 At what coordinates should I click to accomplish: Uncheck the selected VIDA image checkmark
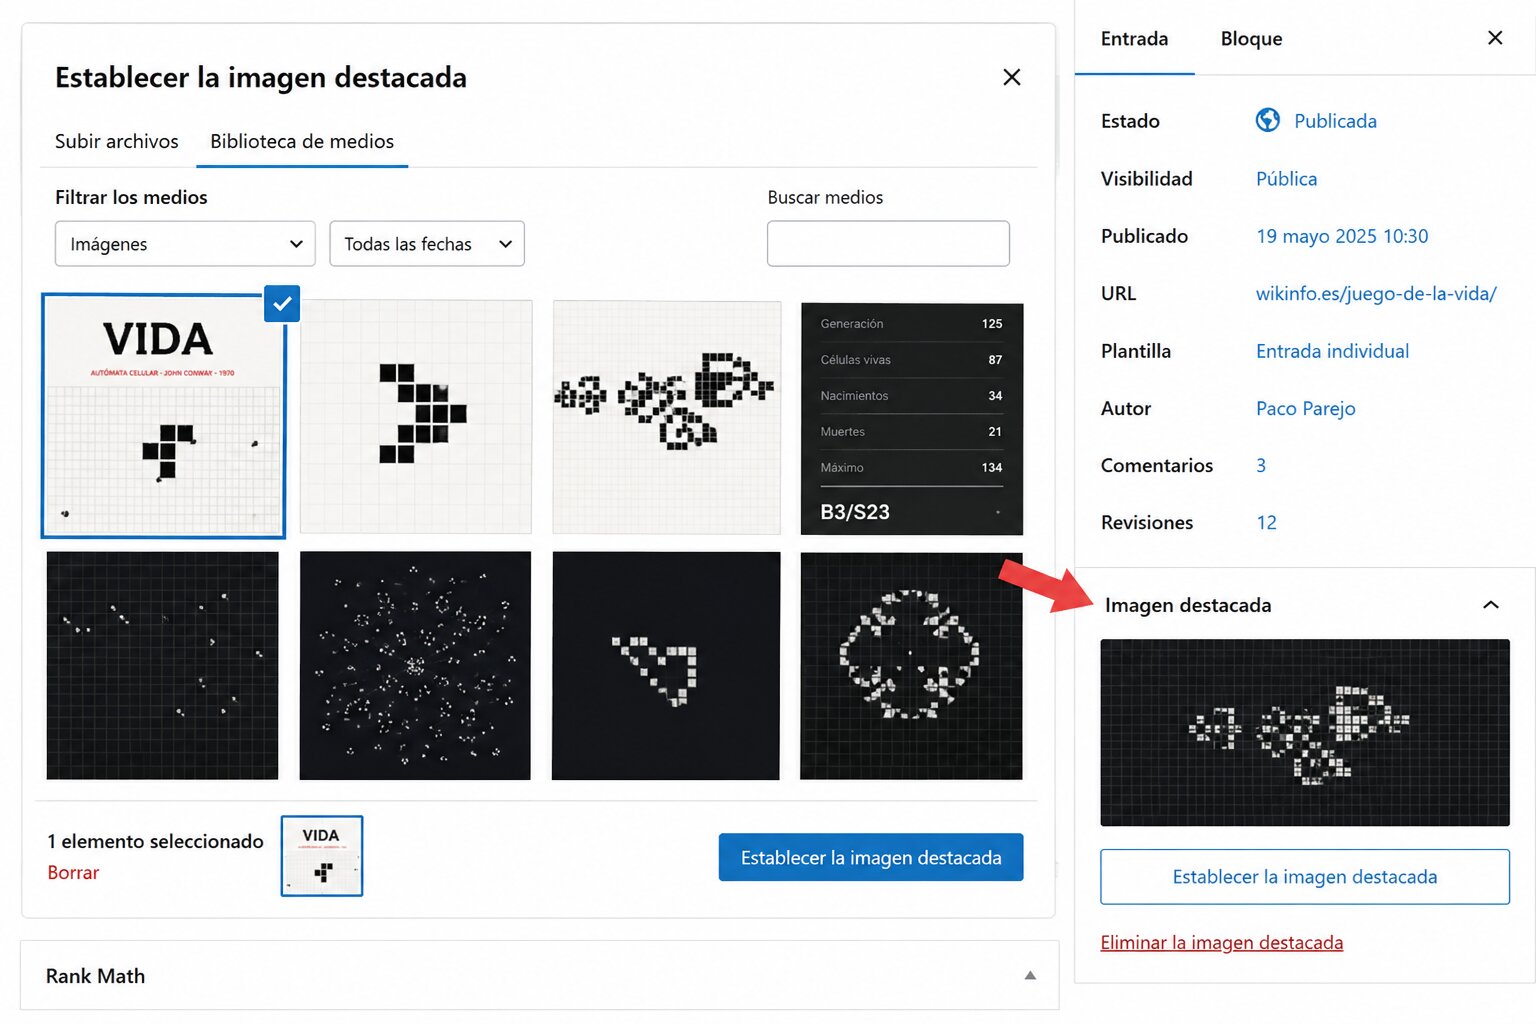[282, 303]
